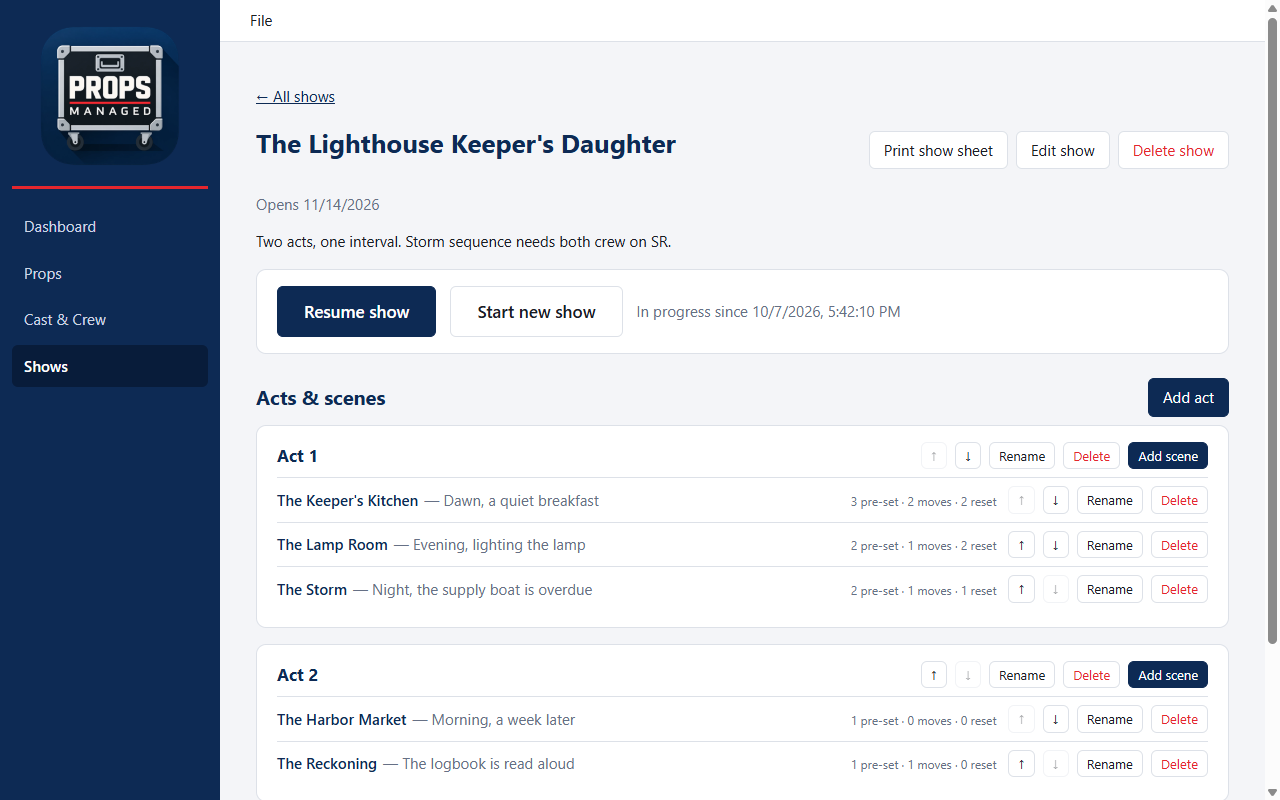Delete The Storm scene
The width and height of the screenshot is (1280, 800).
click(x=1179, y=589)
